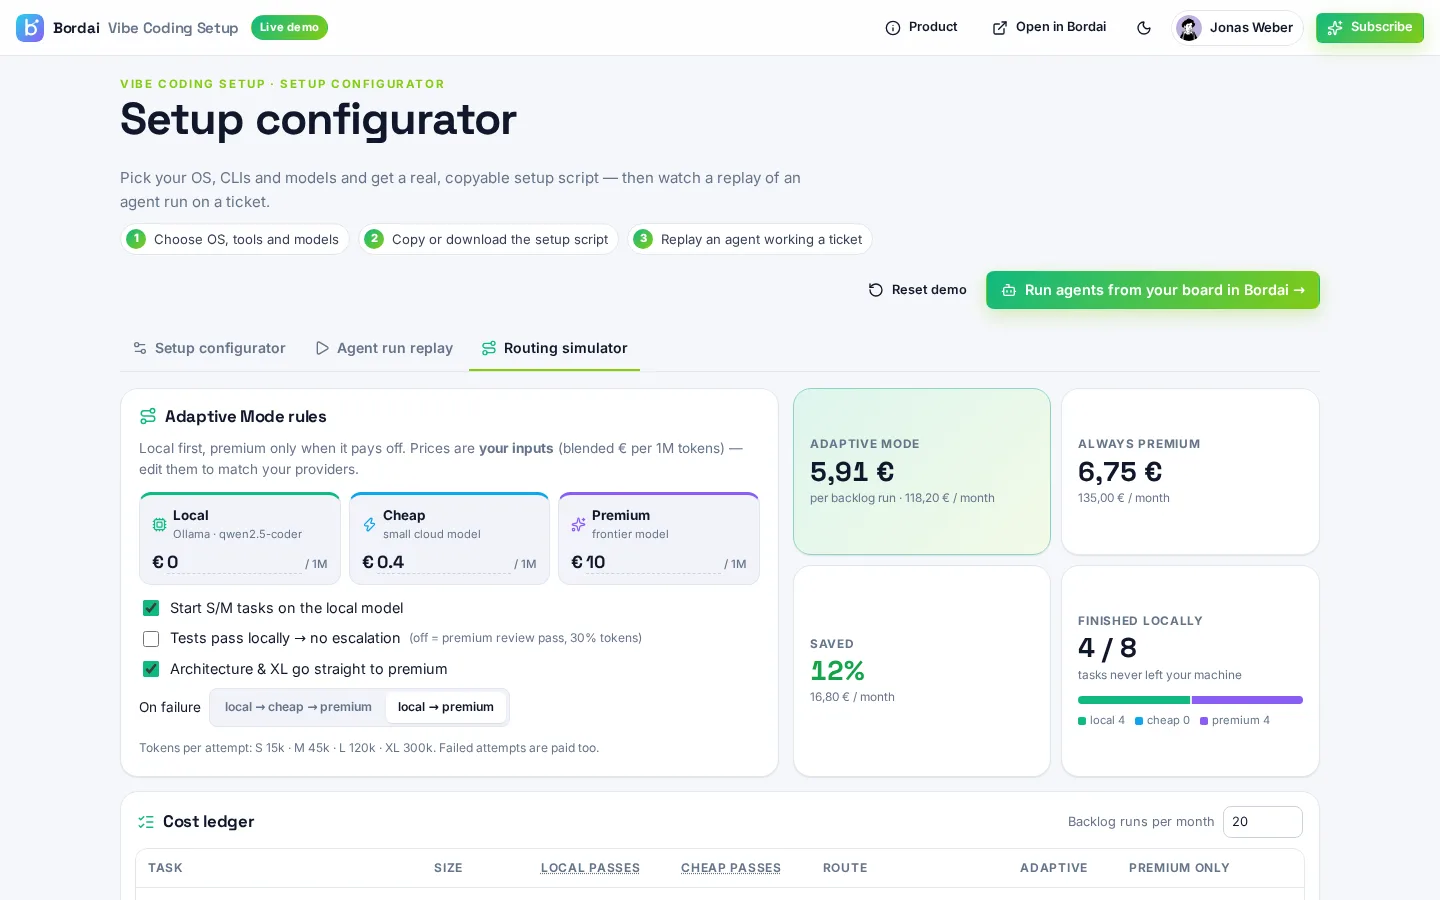
Task: Click Jonas Weber's avatar picture
Action: [x=1189, y=28]
